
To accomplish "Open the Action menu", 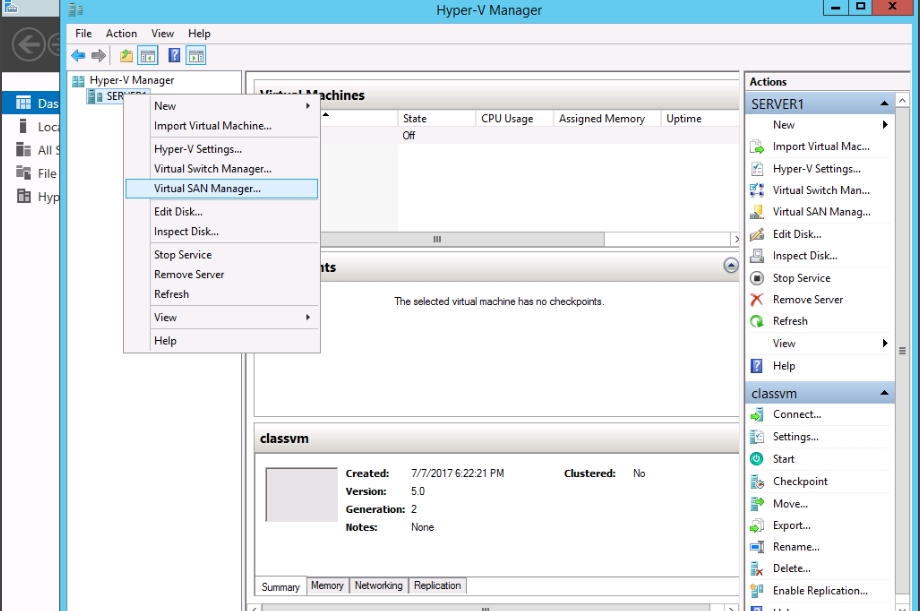I will click(x=121, y=33).
